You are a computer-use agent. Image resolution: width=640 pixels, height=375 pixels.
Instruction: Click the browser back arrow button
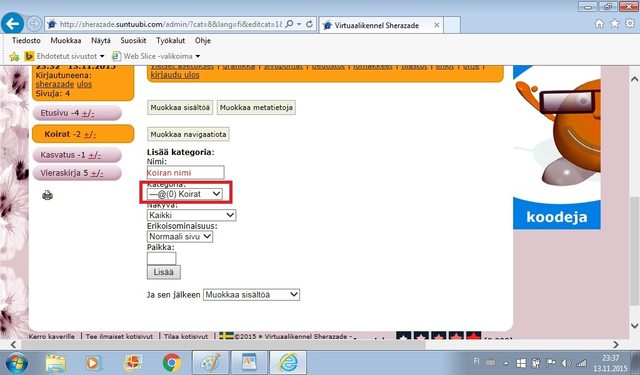click(13, 24)
